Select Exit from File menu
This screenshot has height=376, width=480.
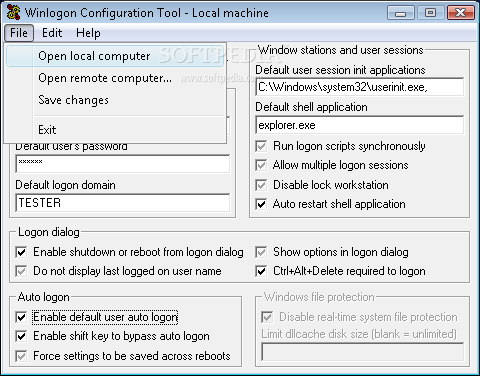(x=115, y=129)
